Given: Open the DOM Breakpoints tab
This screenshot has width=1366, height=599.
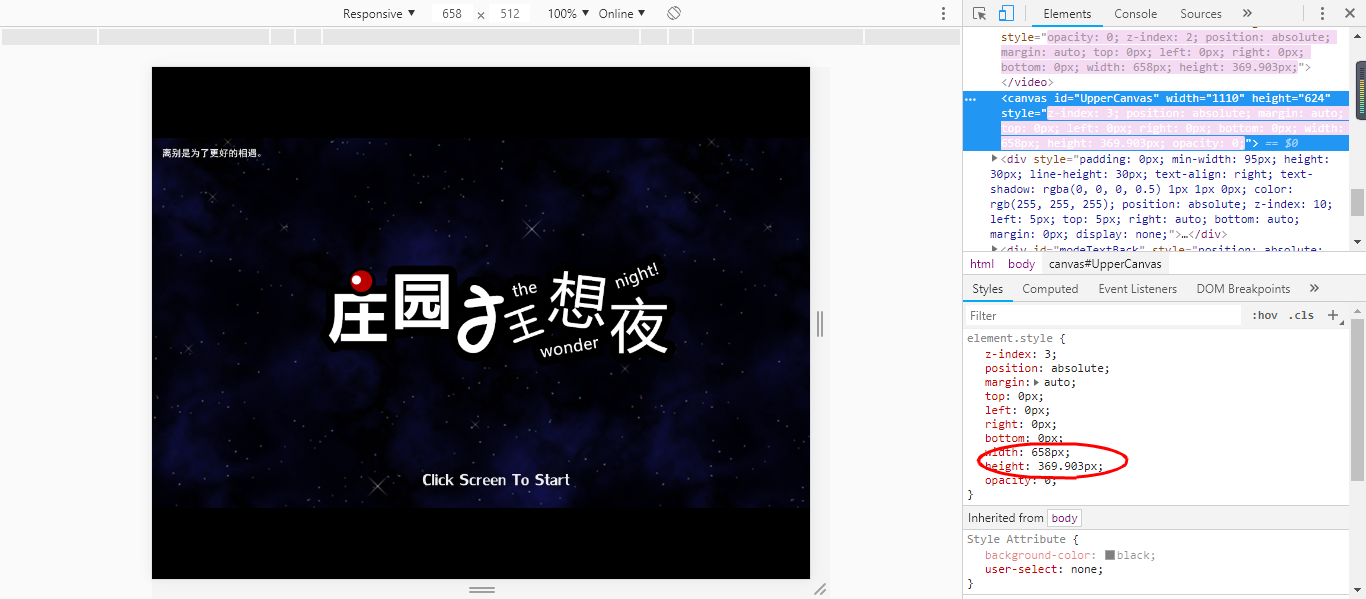Looking at the screenshot, I should click(x=1243, y=288).
